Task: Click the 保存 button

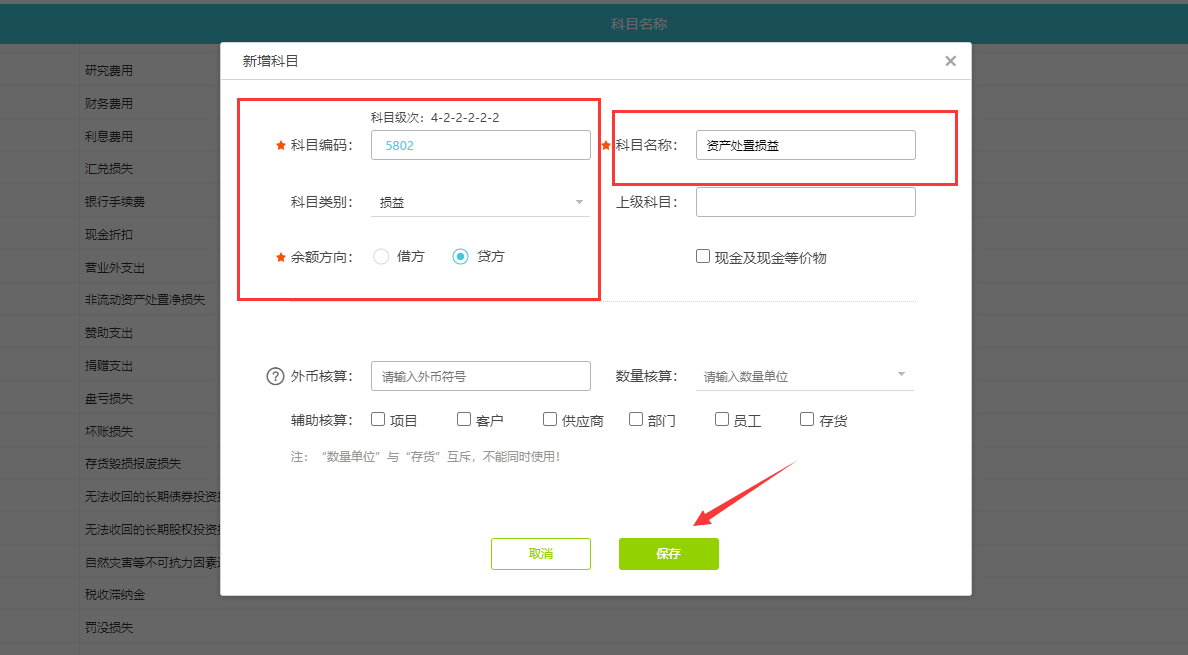Action: point(668,554)
